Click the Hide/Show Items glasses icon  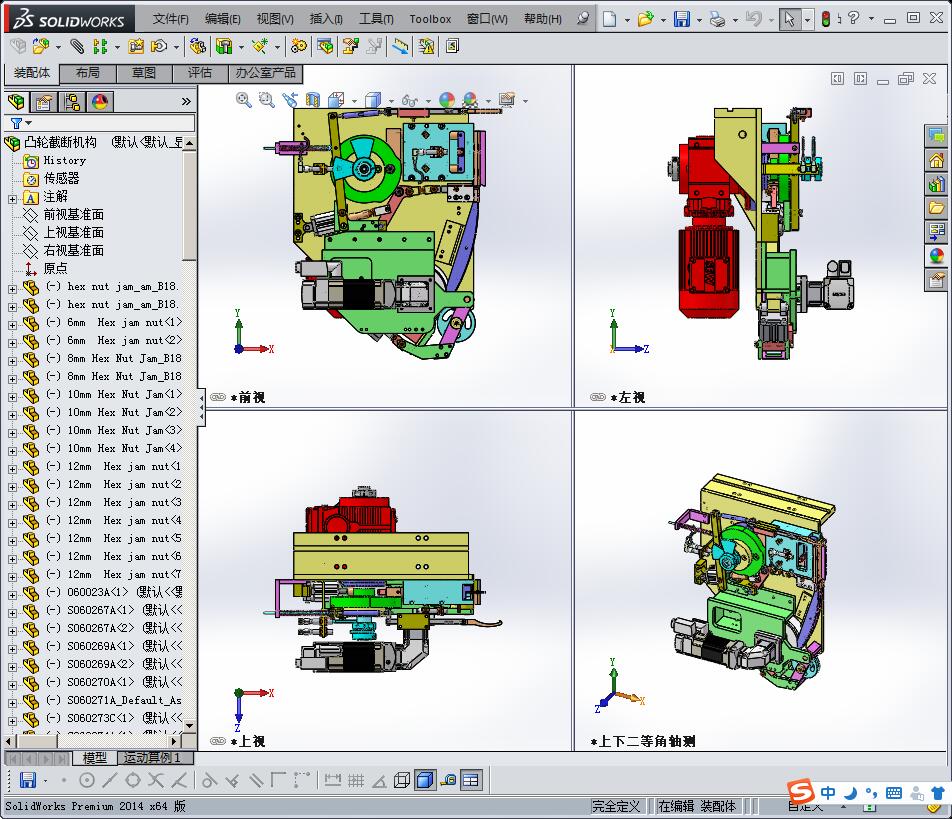coord(409,100)
